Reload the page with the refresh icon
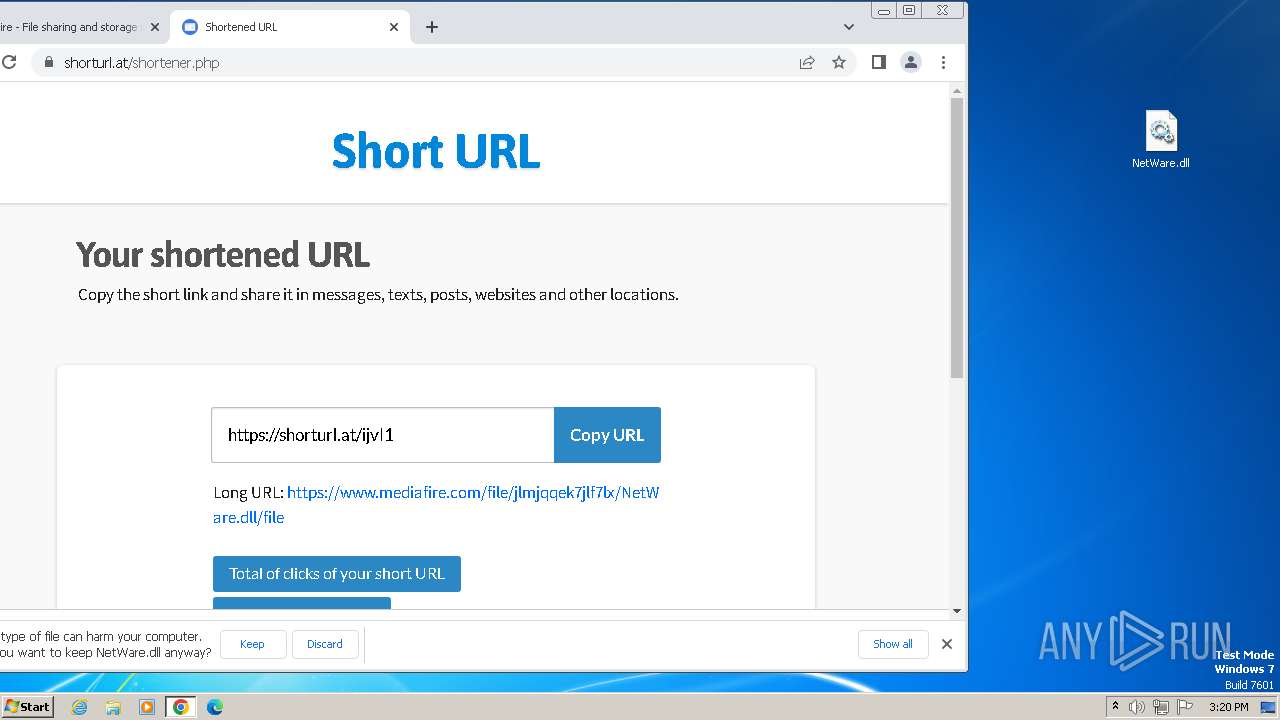 (8, 62)
